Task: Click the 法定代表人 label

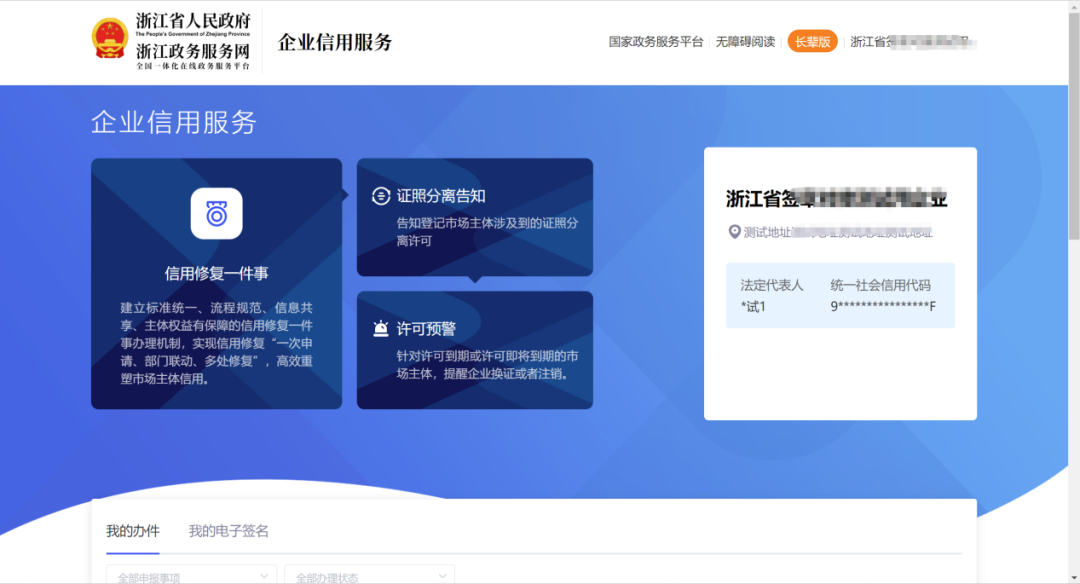Action: [771, 285]
